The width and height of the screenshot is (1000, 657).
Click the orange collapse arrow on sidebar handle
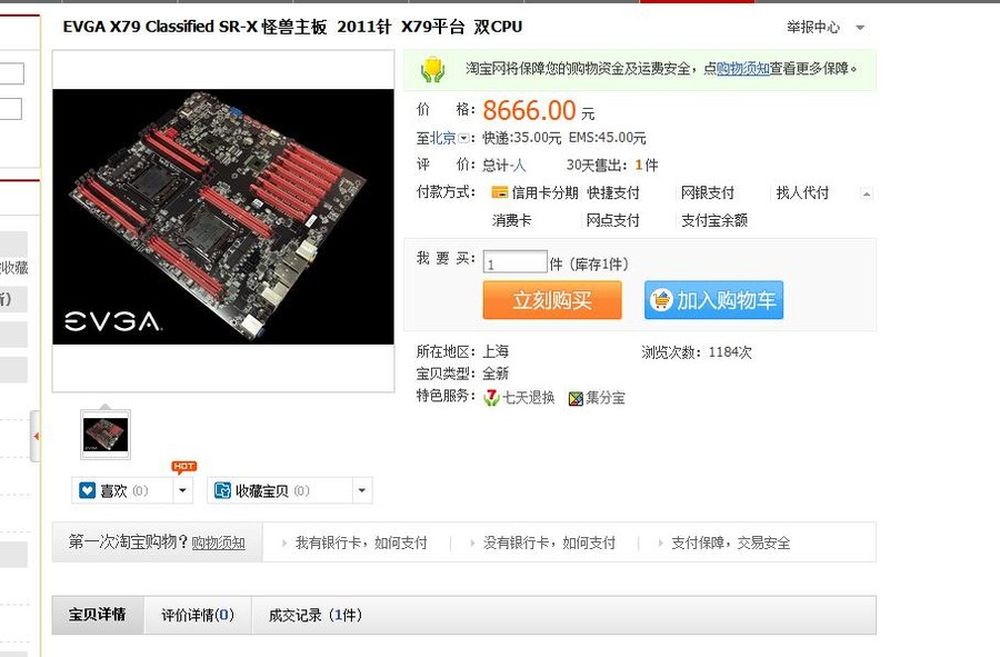pyautogui.click(x=36, y=436)
